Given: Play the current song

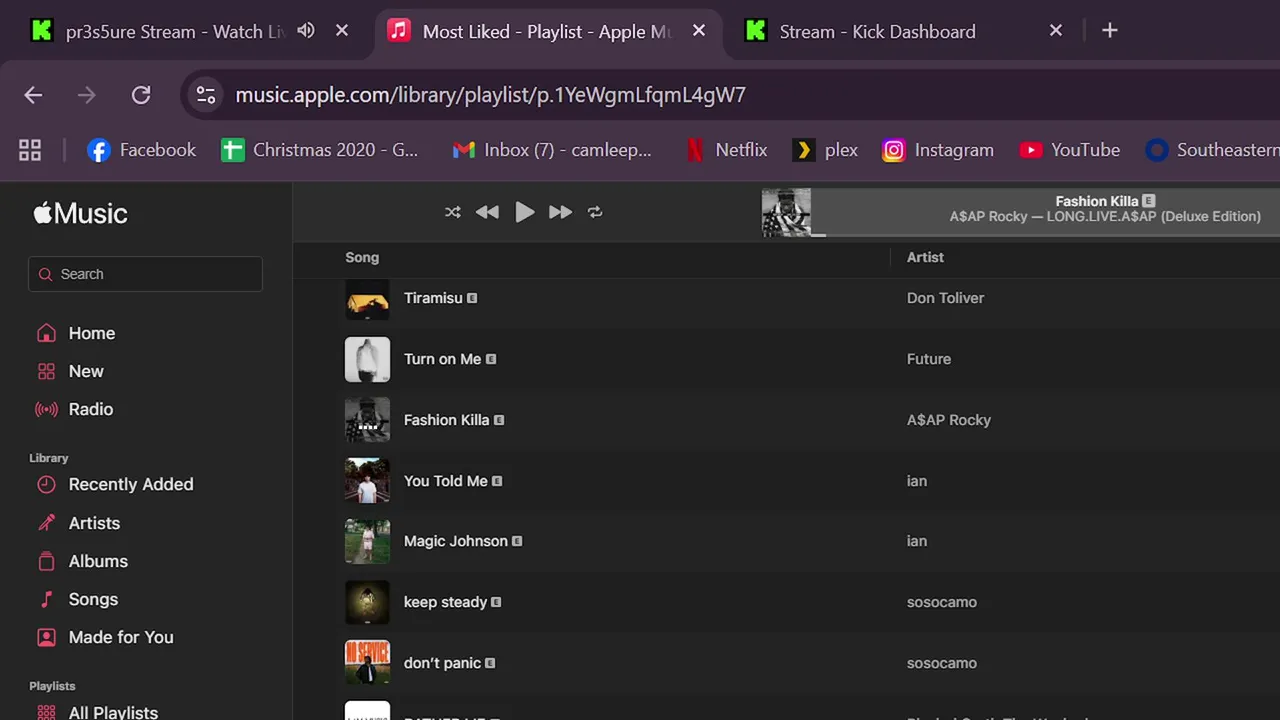Looking at the screenshot, I should click(x=524, y=212).
